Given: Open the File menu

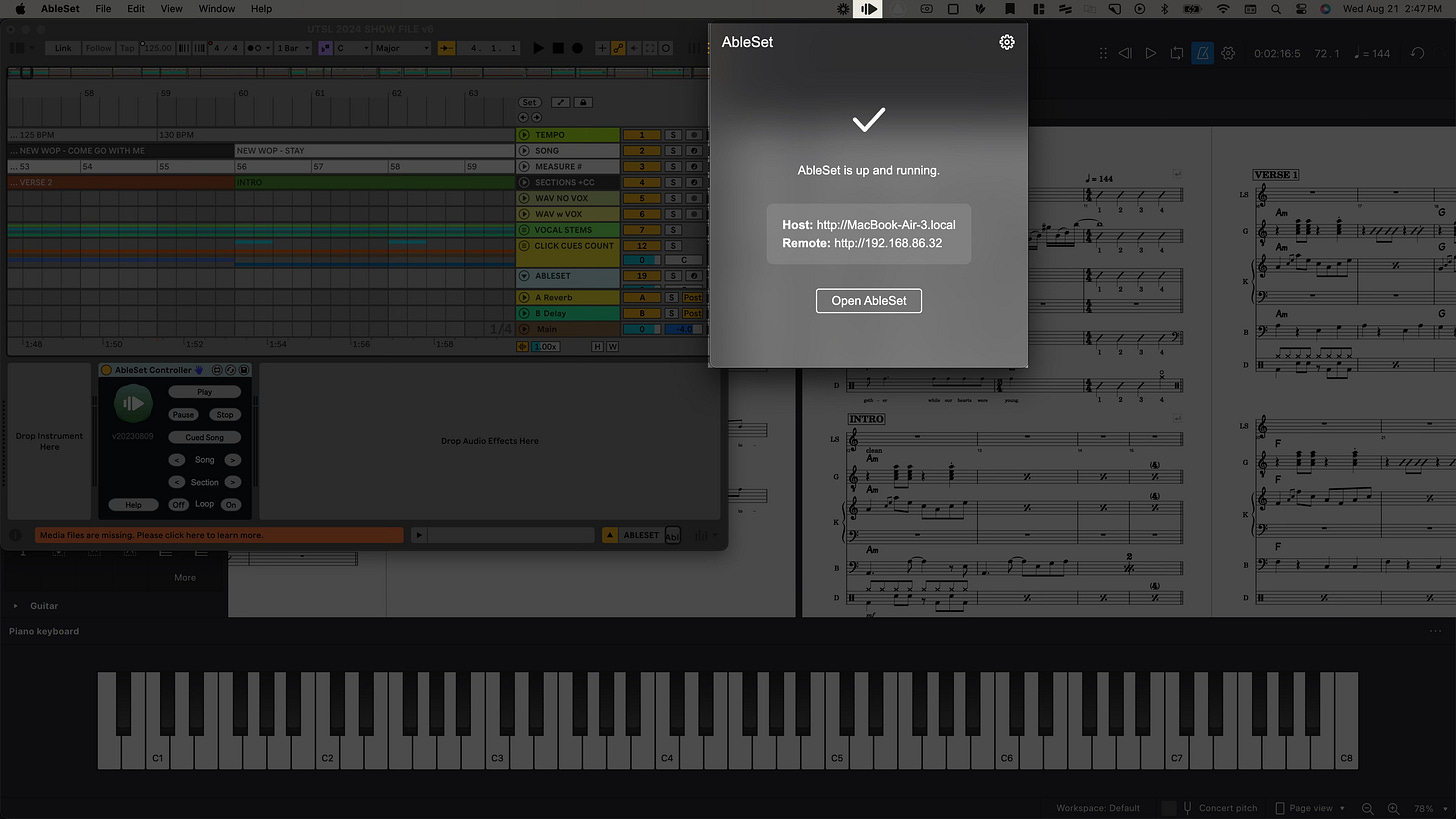Looking at the screenshot, I should pos(103,9).
